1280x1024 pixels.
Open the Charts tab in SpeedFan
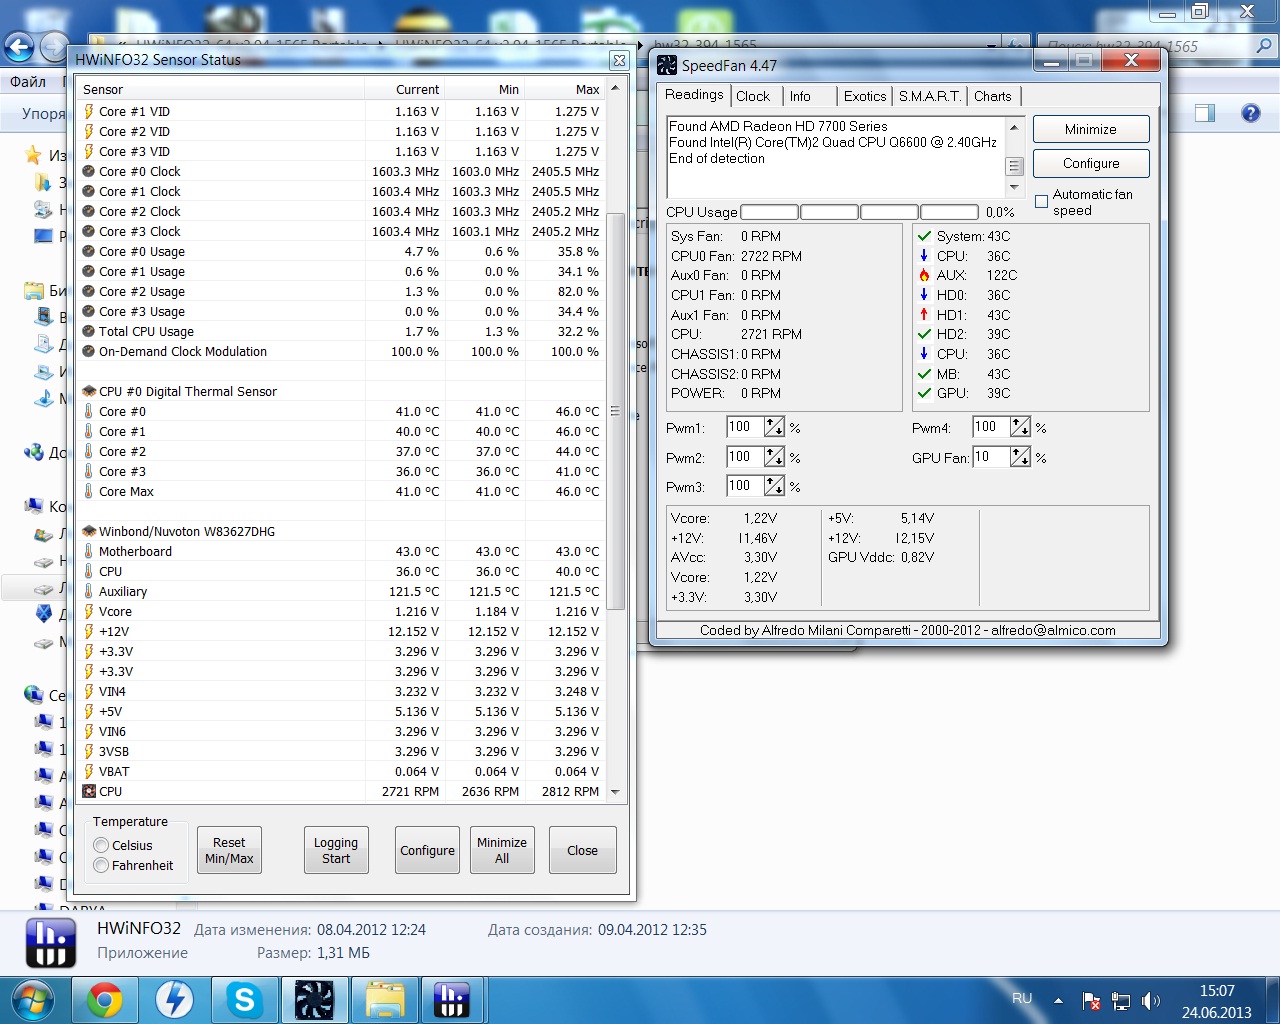point(992,96)
